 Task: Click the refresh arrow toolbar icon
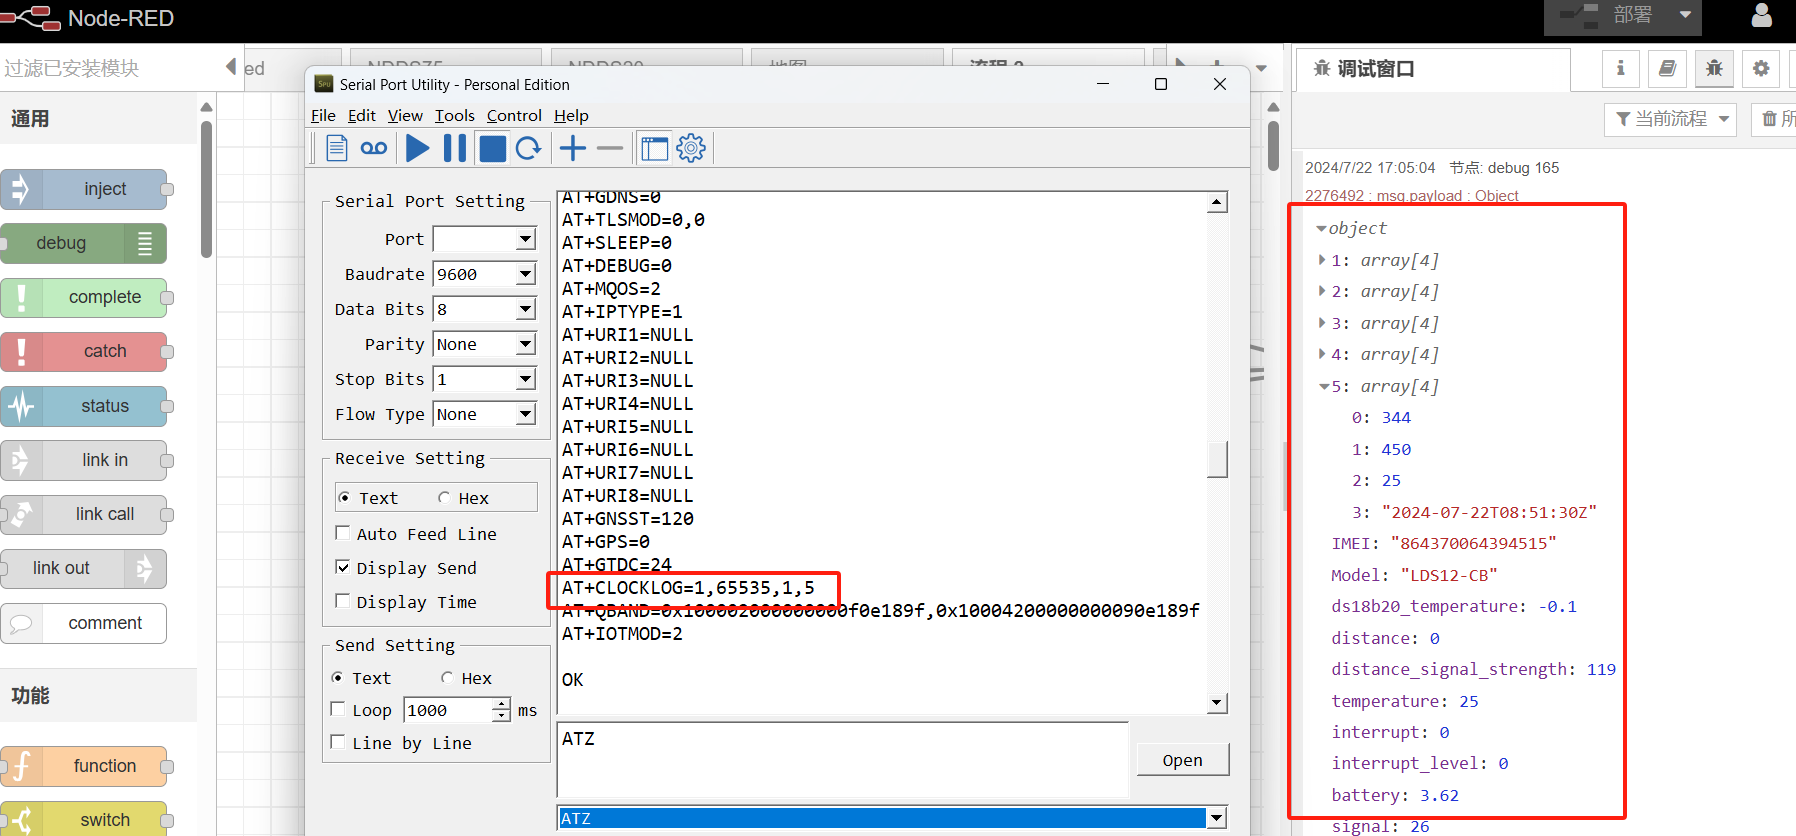pyautogui.click(x=529, y=149)
